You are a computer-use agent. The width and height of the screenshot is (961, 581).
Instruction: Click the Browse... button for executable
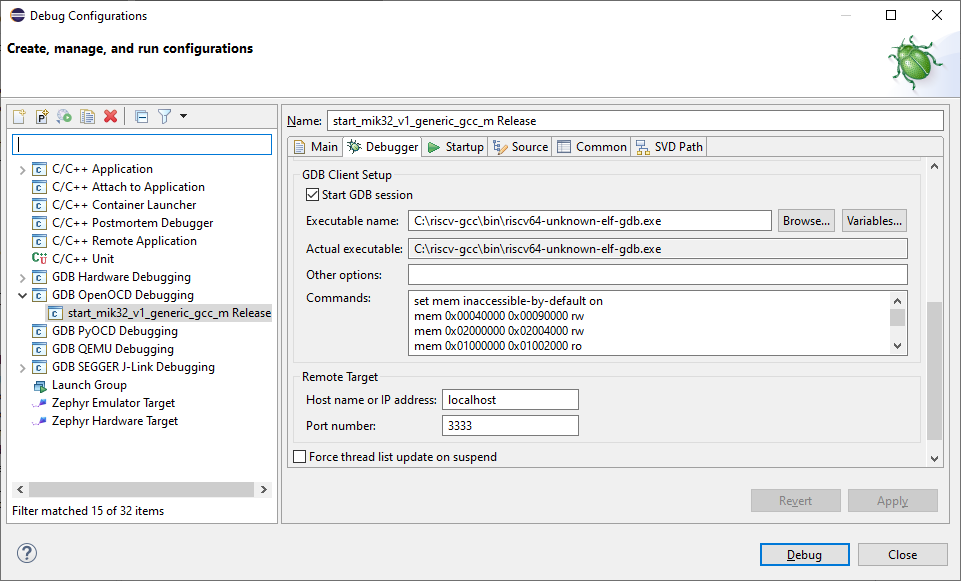(806, 220)
